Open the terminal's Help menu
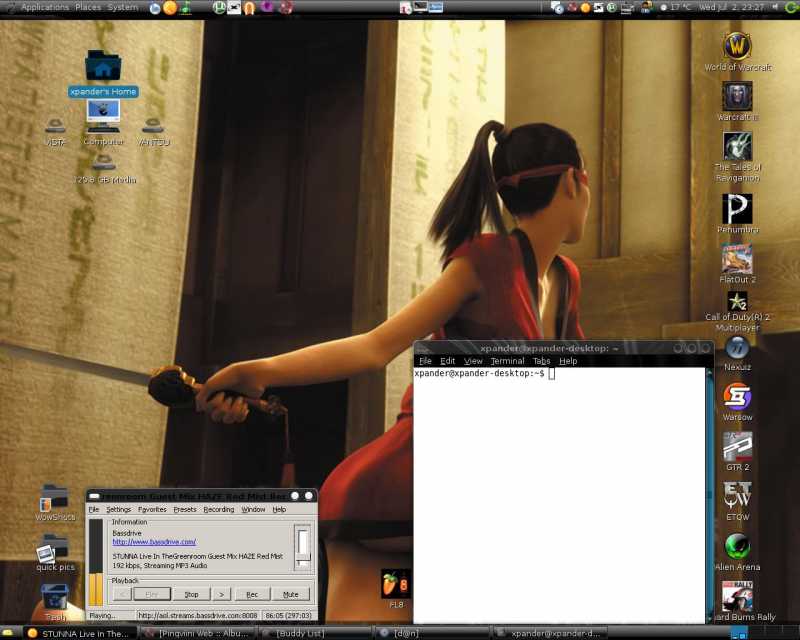Viewport: 800px width, 640px height. (568, 361)
